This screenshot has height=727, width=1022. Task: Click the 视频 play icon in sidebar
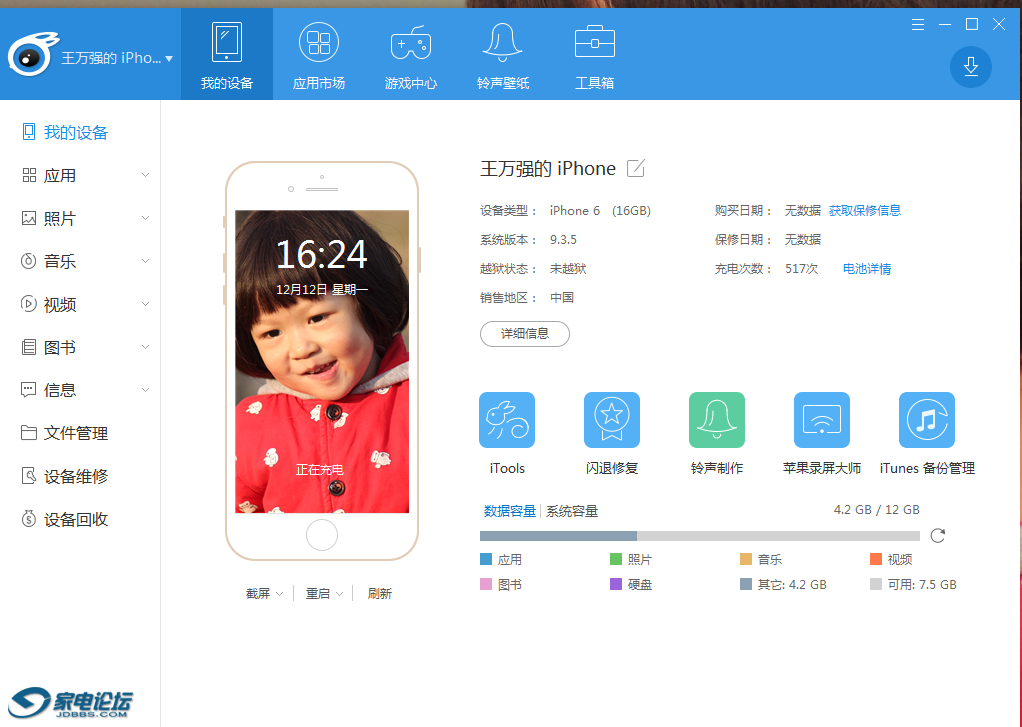[x=29, y=304]
